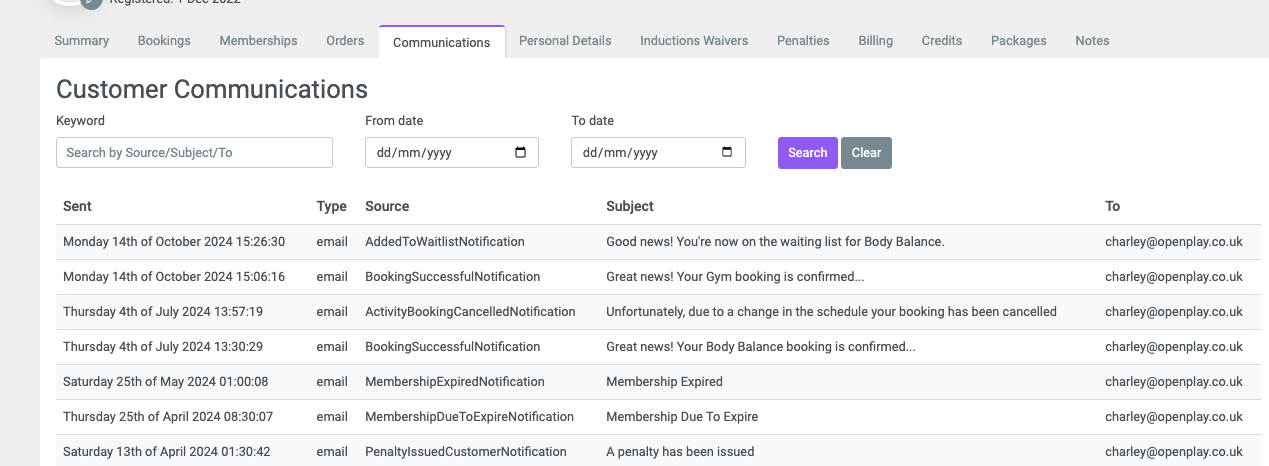Viewport: 1269px width, 466px height.
Task: Go to the Billing tab
Action: pyautogui.click(x=875, y=41)
